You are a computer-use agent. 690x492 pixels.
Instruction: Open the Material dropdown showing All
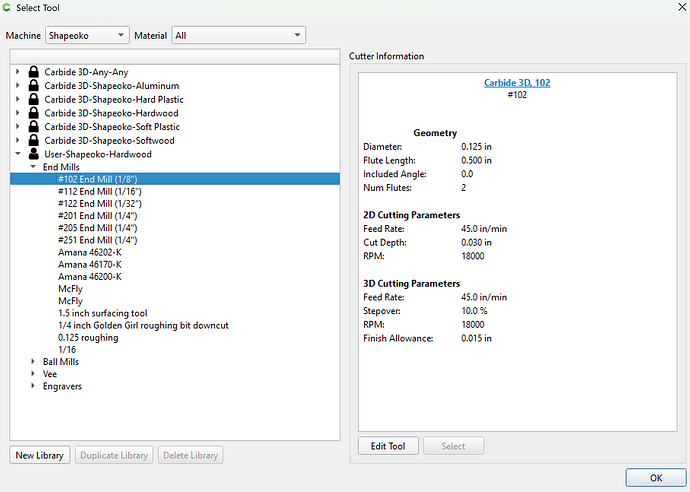(x=239, y=35)
